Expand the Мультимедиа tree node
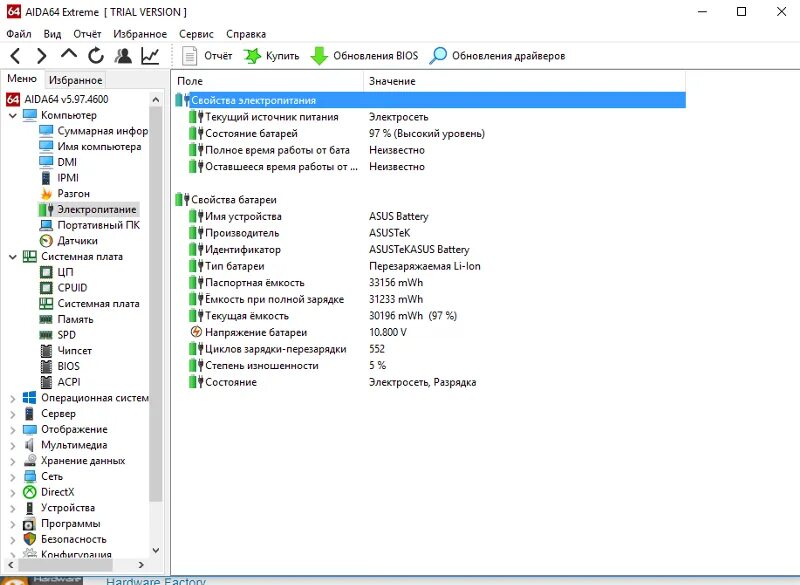This screenshot has height=585, width=800. [13, 446]
